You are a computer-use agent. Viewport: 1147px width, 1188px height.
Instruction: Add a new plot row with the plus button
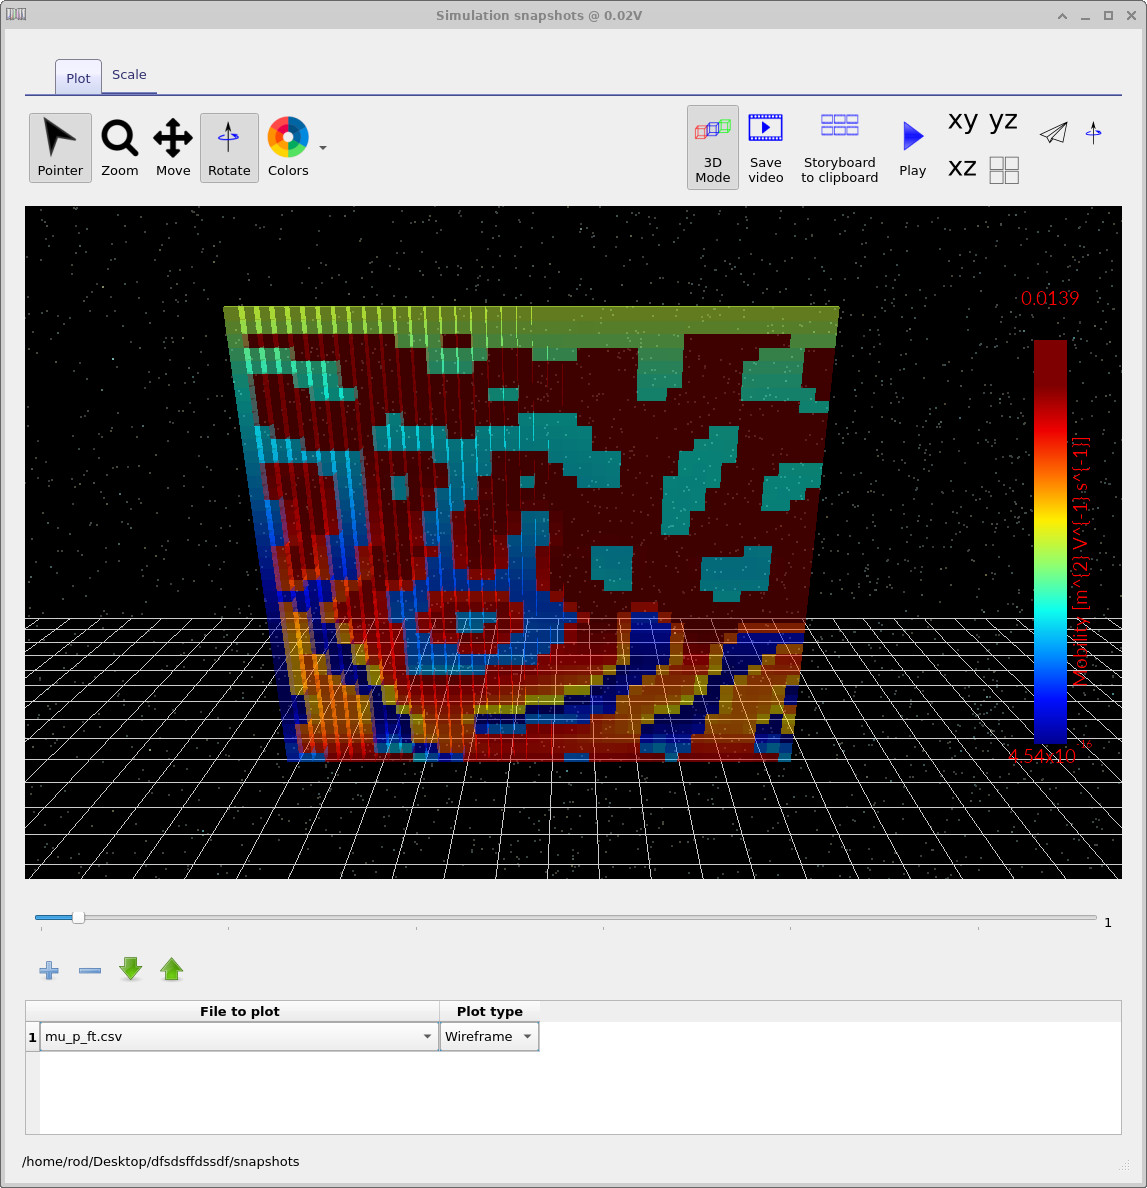[x=48, y=969]
